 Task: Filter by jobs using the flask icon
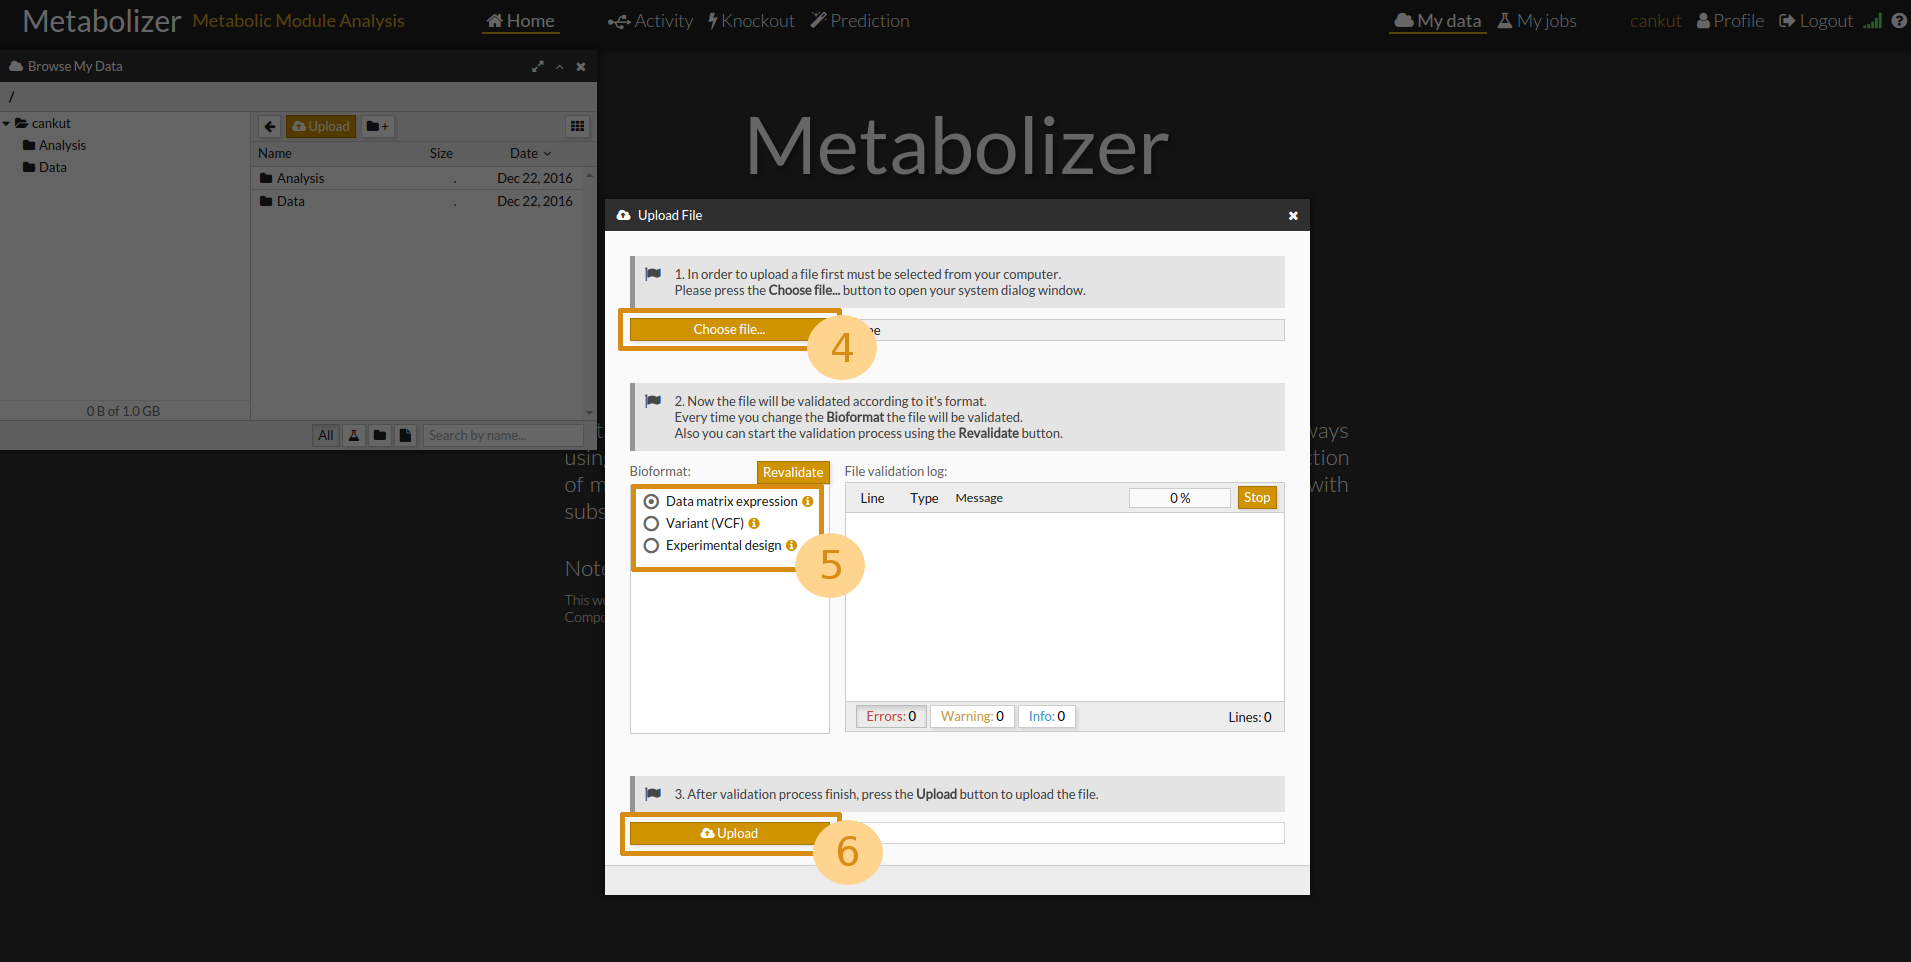pos(354,435)
